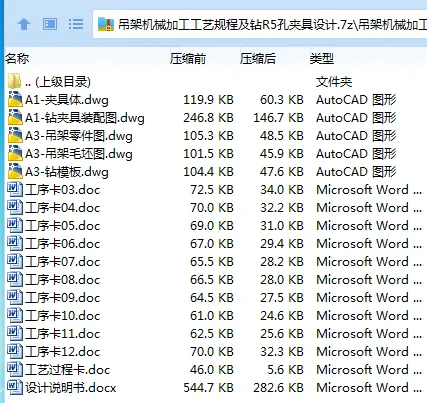This screenshot has width=427, height=403.
Task: Click the 设计说明书.docx Word icon
Action: click(15, 387)
